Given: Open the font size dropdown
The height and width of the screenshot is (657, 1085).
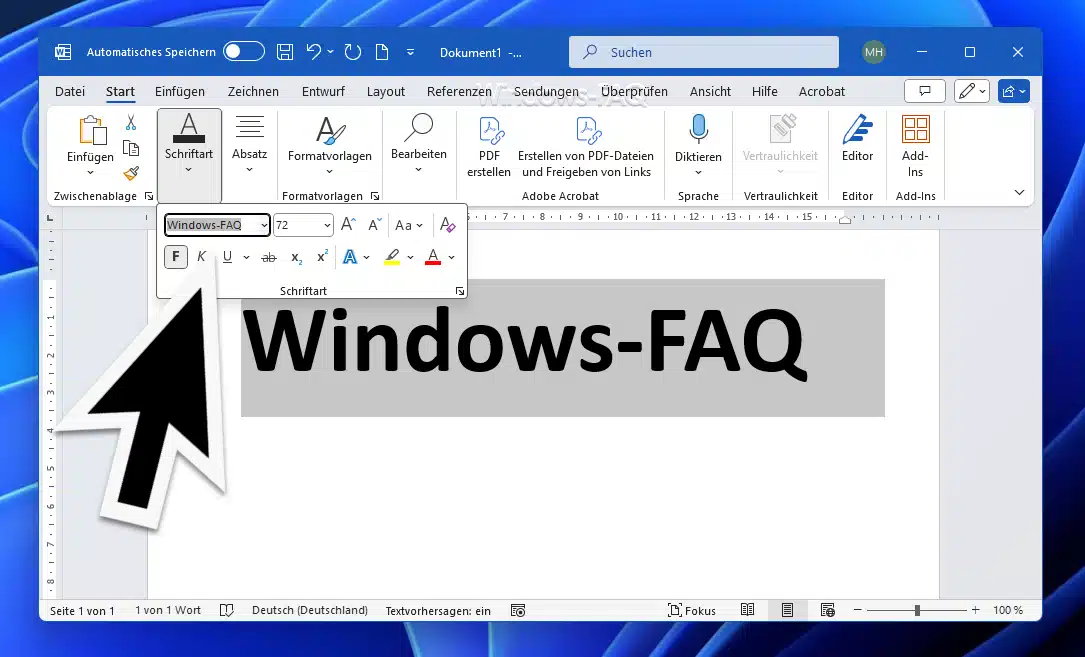Looking at the screenshot, I should (x=327, y=226).
